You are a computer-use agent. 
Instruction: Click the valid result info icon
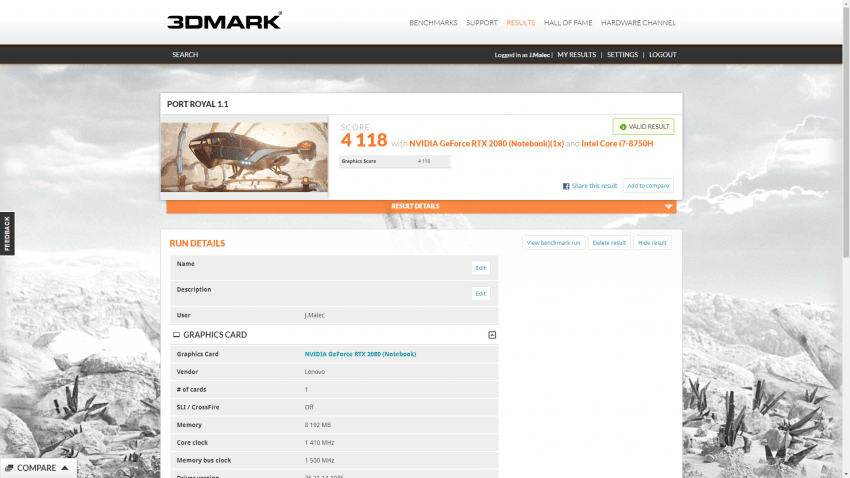click(623, 127)
